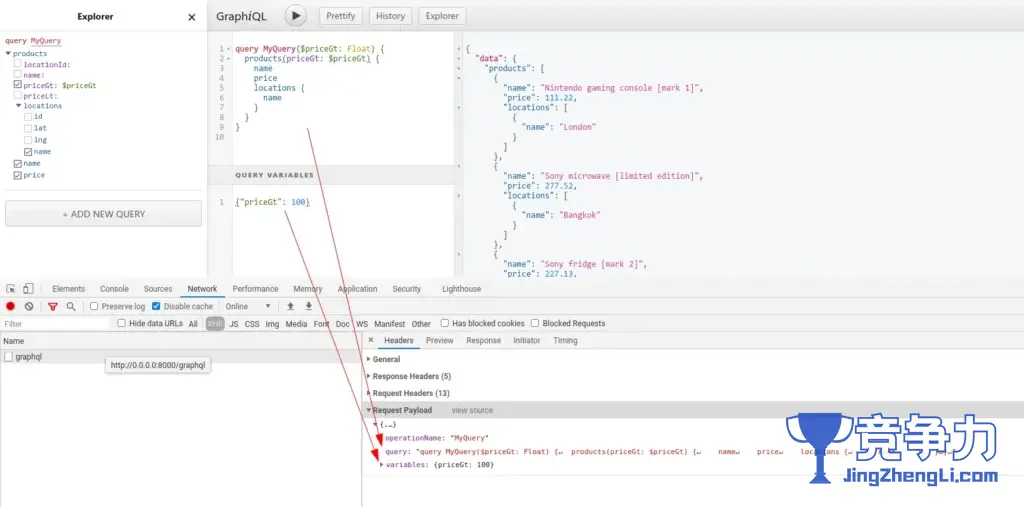Image resolution: width=1024 pixels, height=507 pixels.
Task: Open the Online throttling dropdown
Action: click(x=248, y=306)
